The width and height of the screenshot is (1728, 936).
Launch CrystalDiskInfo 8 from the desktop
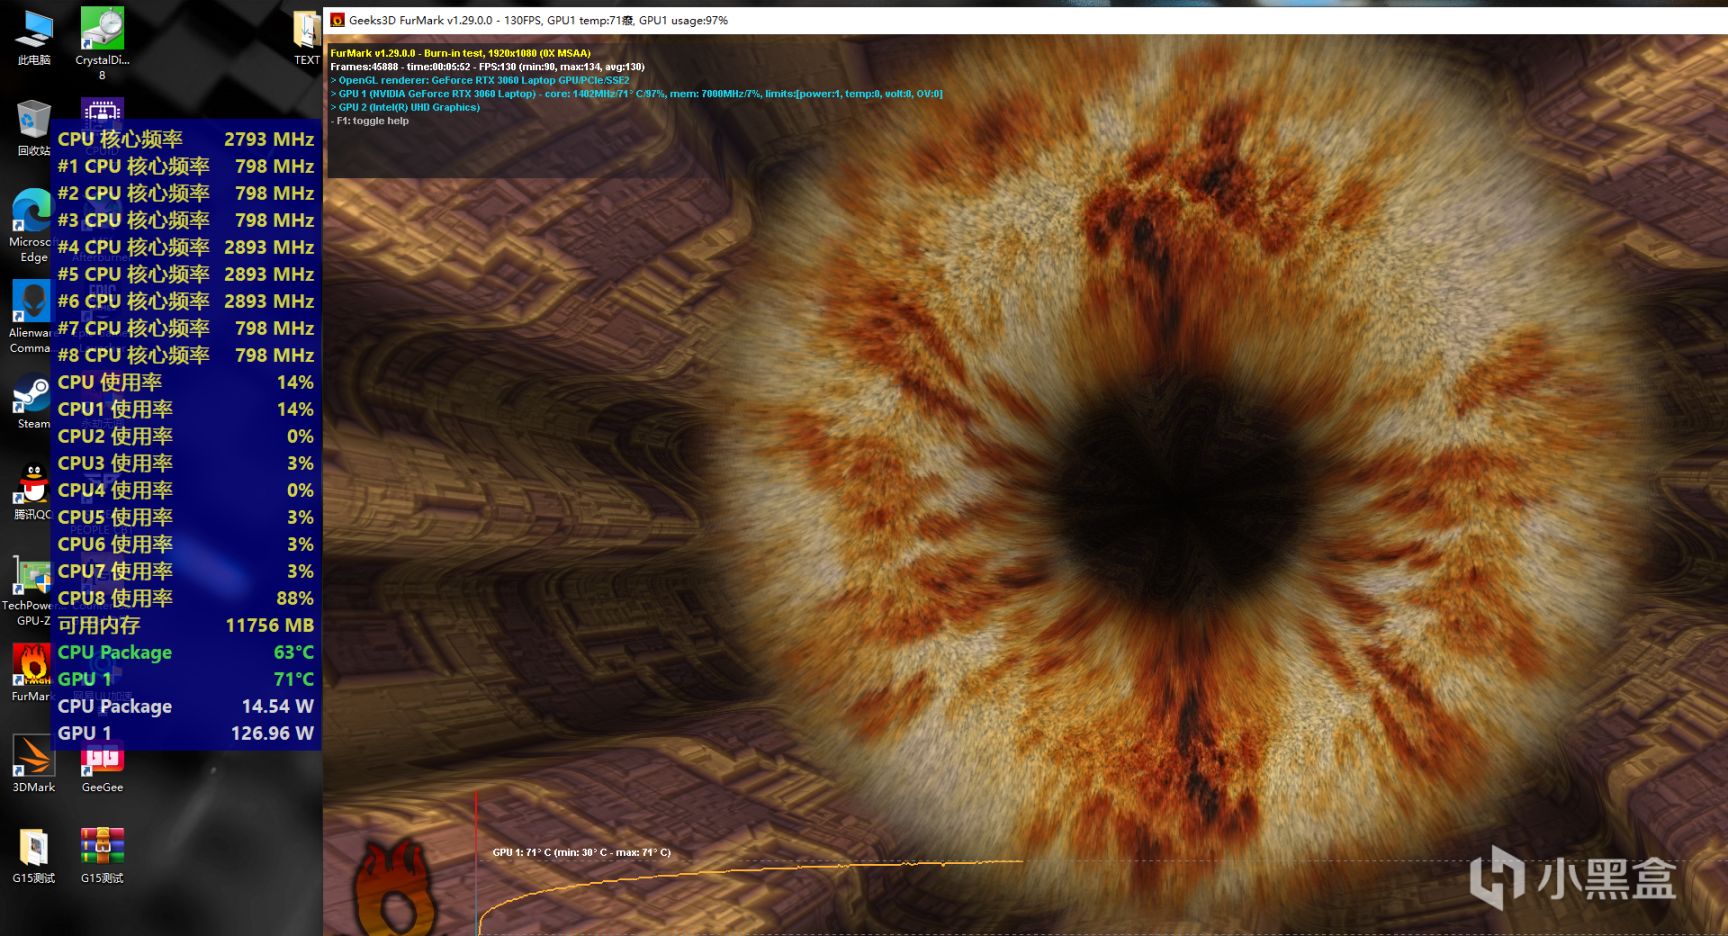click(x=102, y=43)
